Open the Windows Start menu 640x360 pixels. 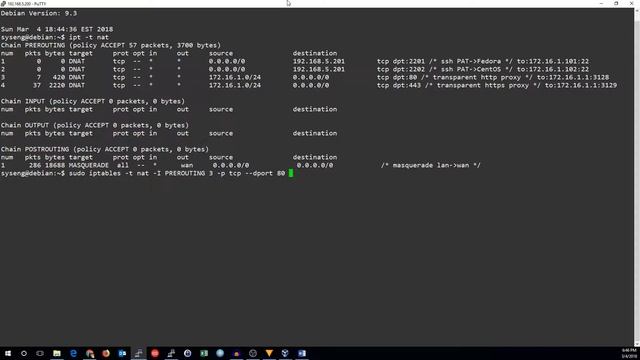8,353
